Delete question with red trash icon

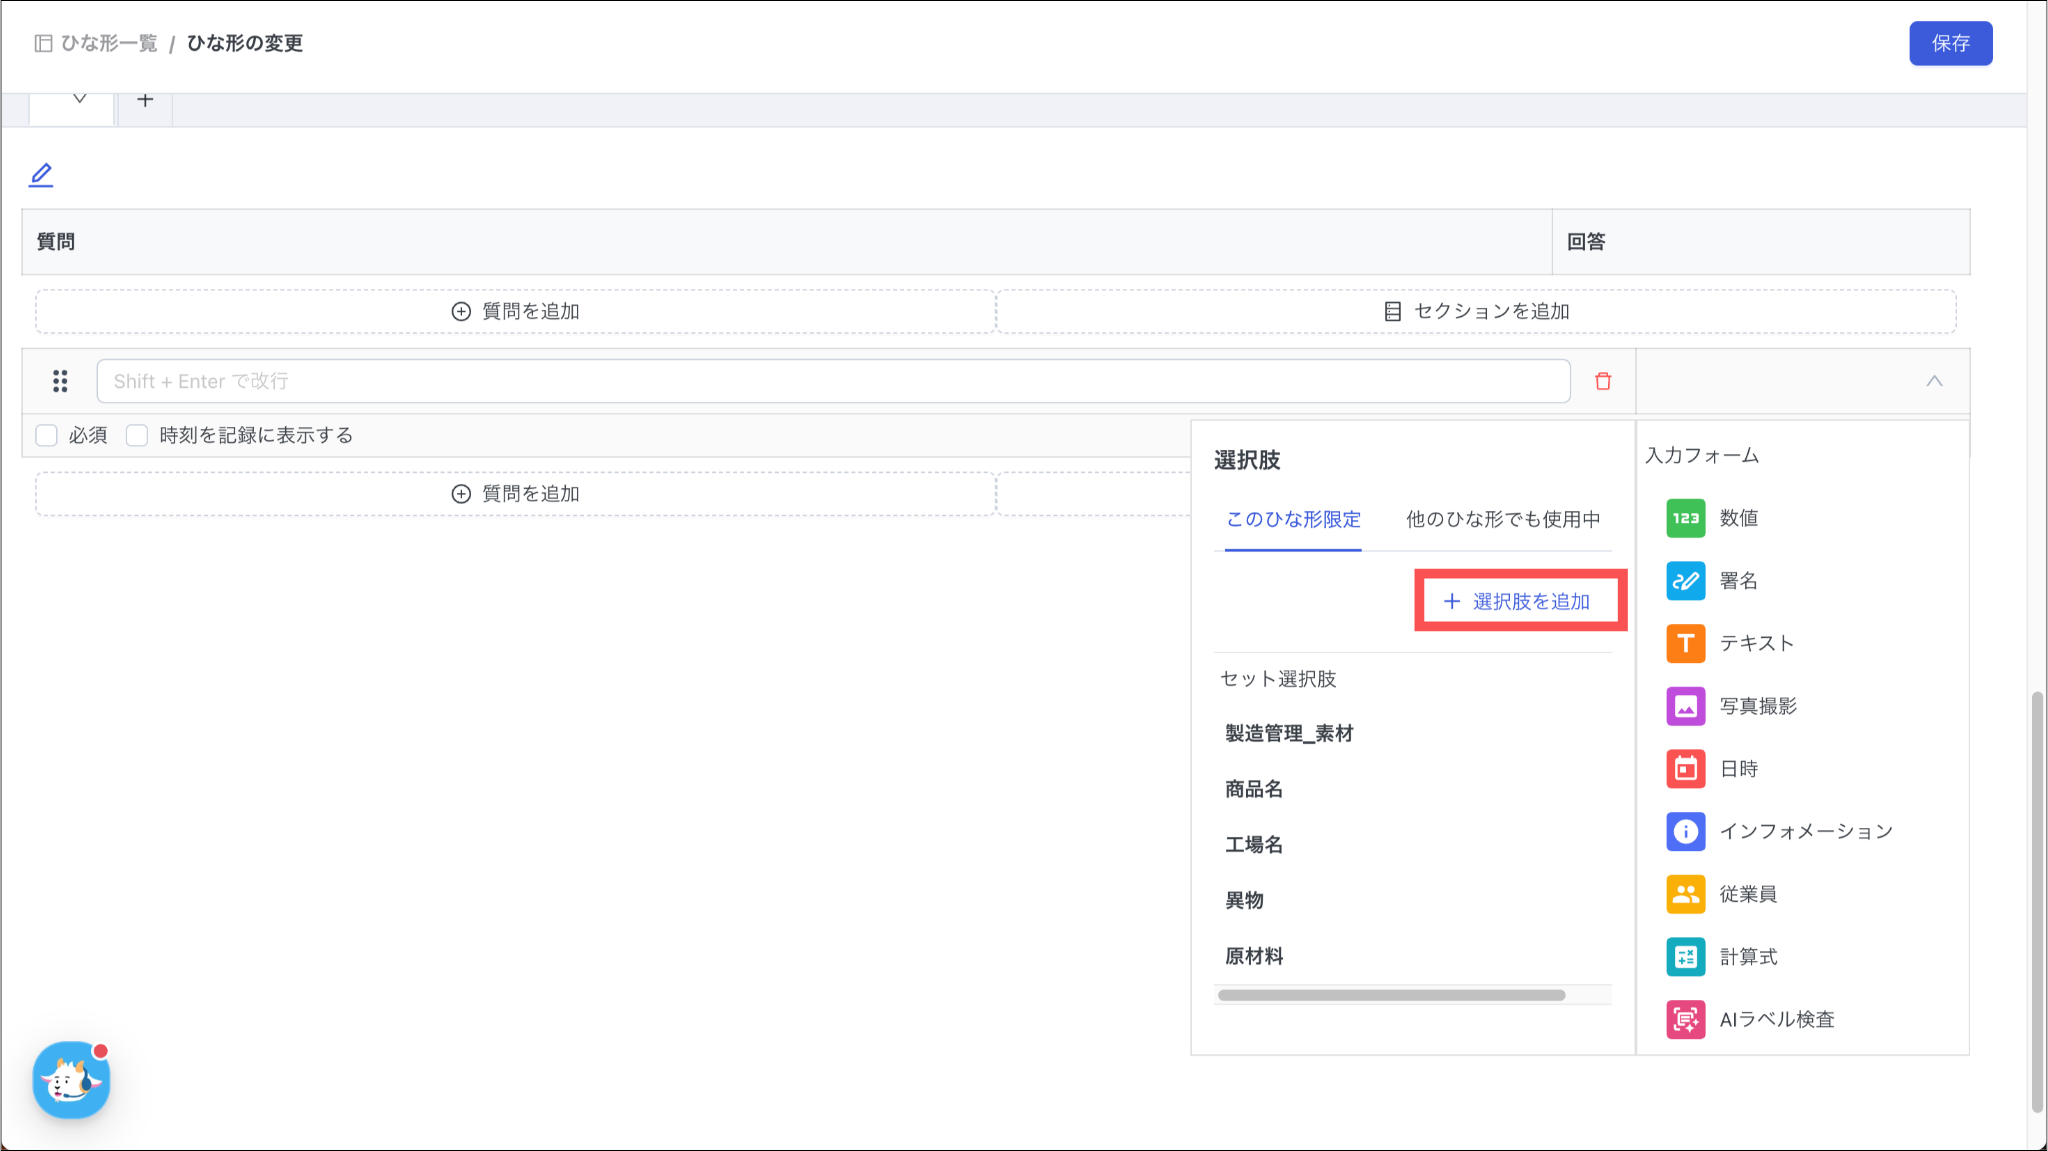point(1603,381)
